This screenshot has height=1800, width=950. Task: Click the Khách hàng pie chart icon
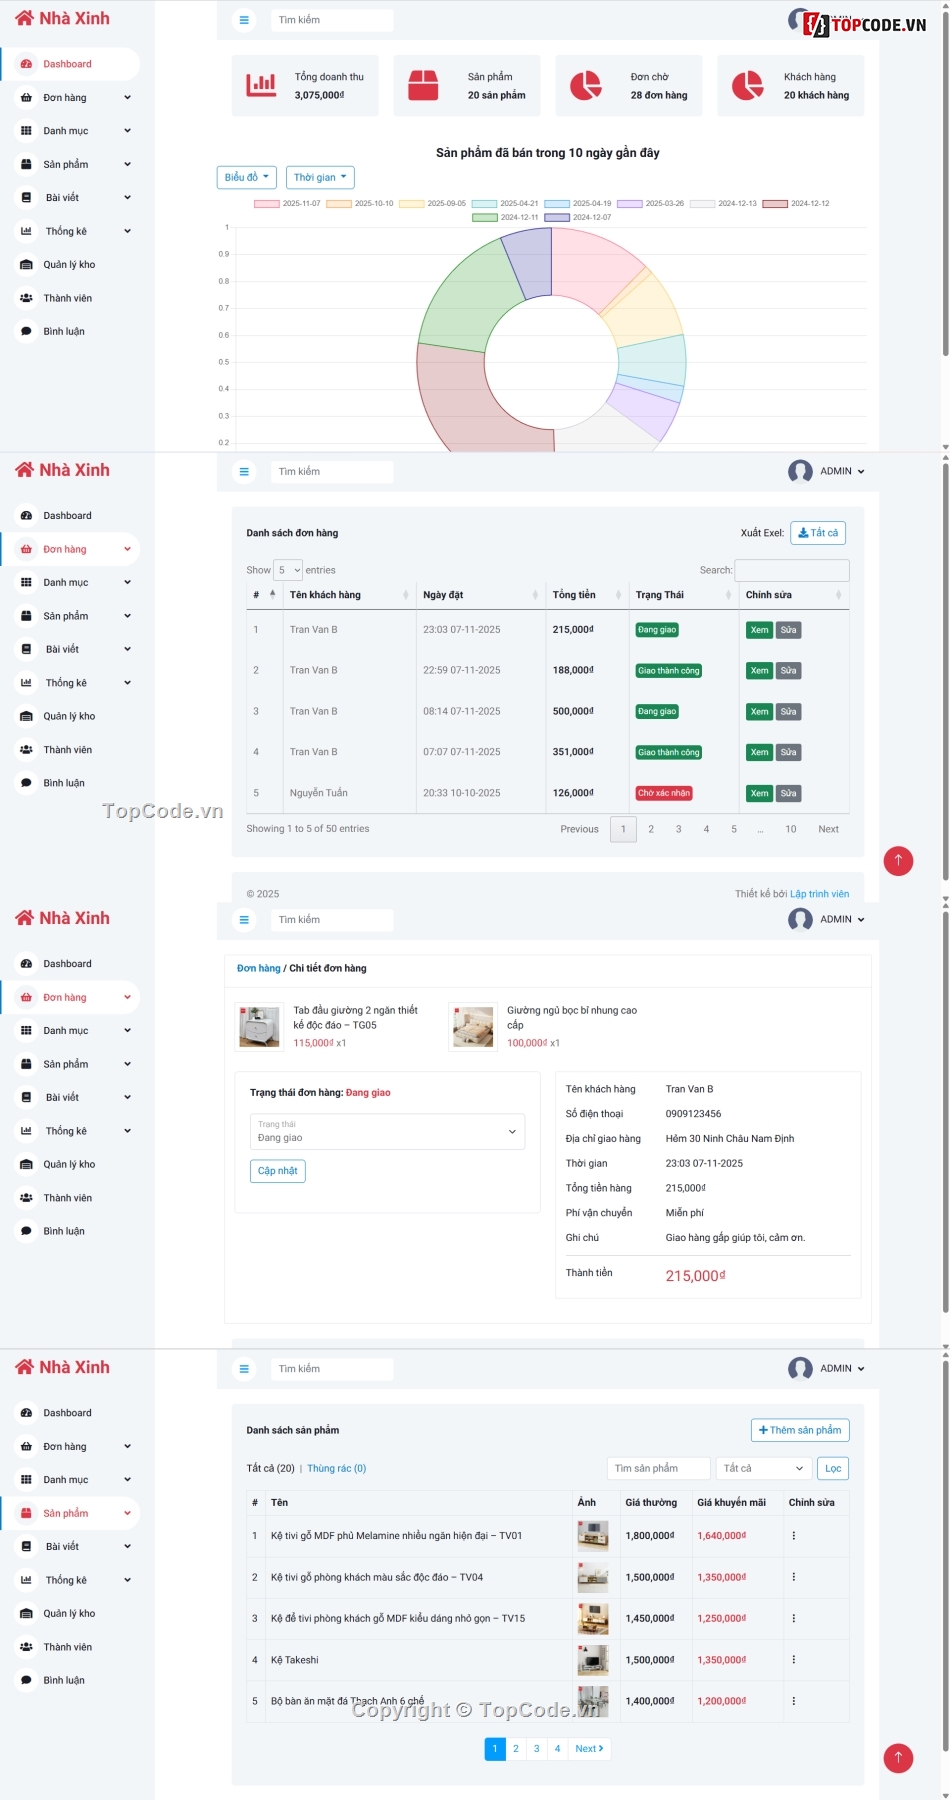747,85
